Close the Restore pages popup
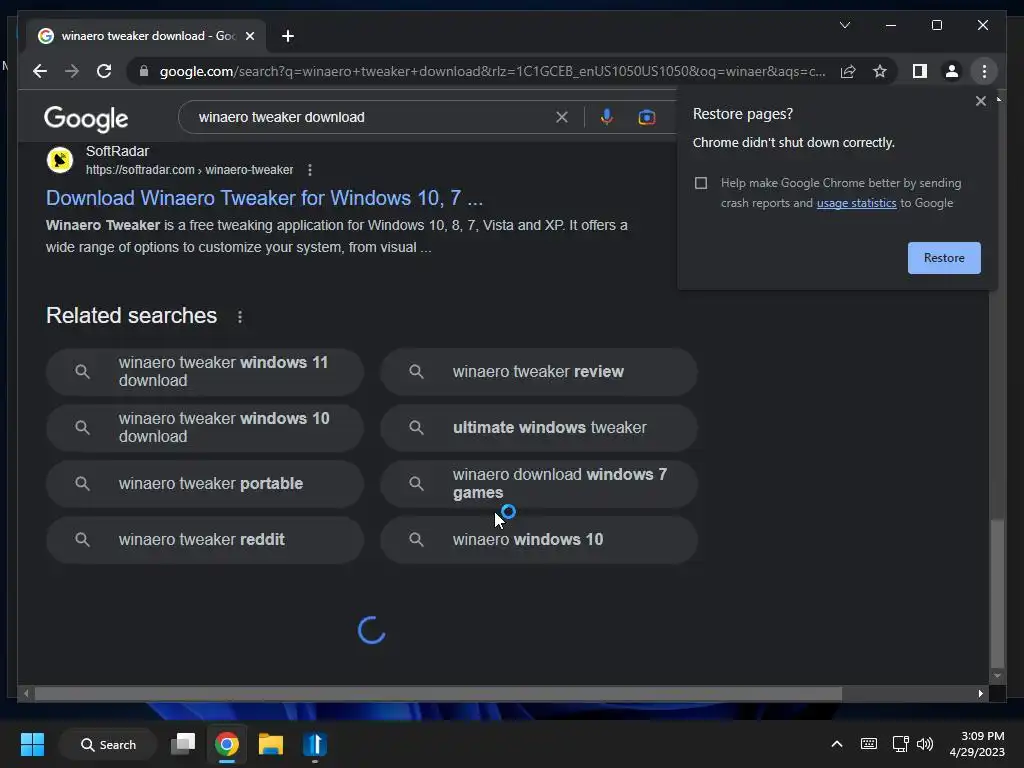 coord(980,101)
